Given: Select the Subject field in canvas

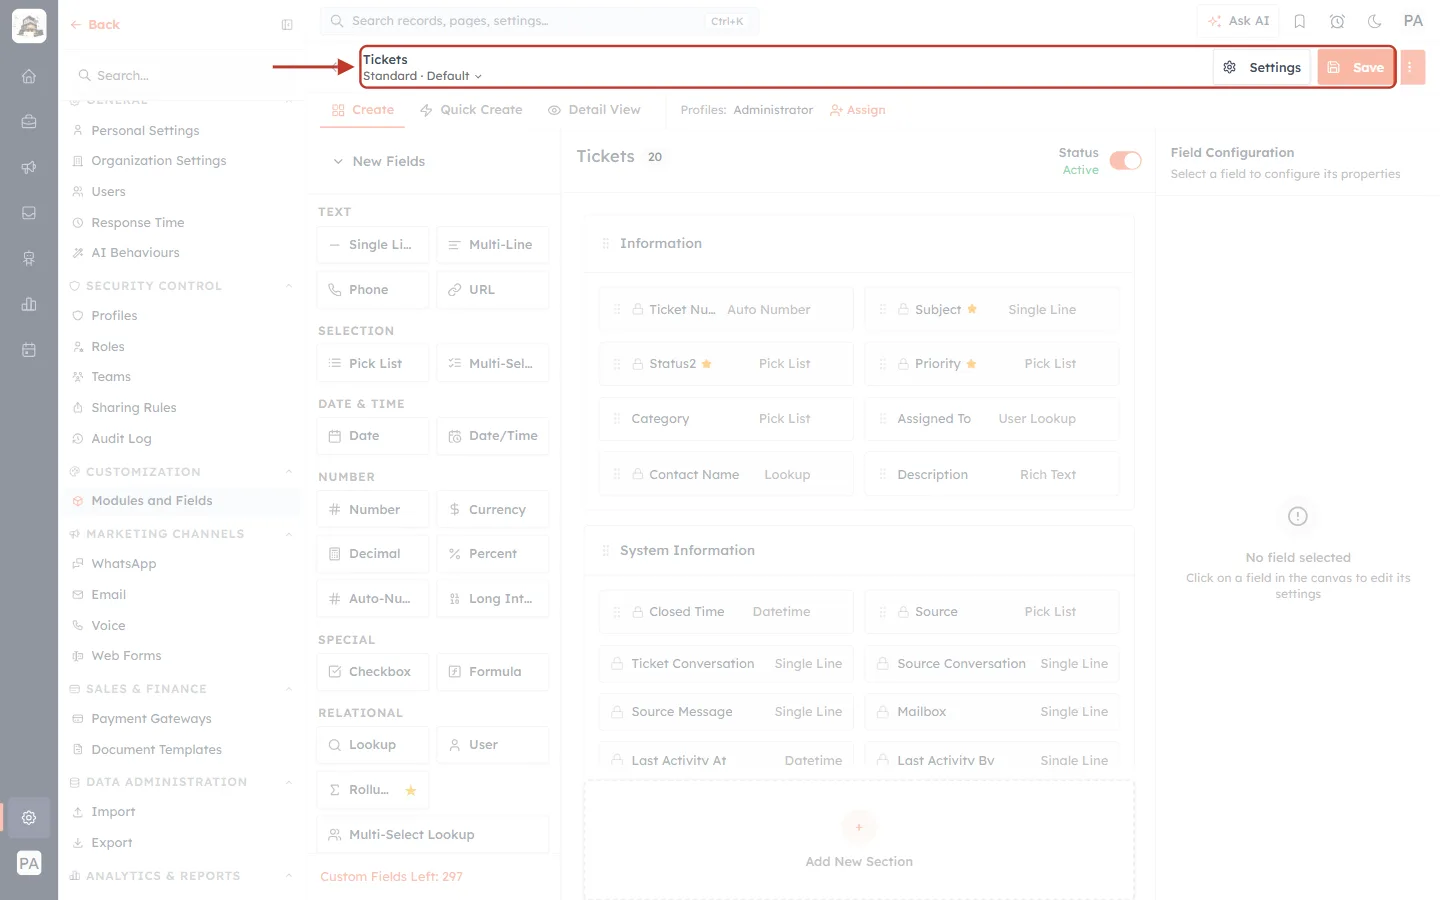Looking at the screenshot, I should coord(992,310).
